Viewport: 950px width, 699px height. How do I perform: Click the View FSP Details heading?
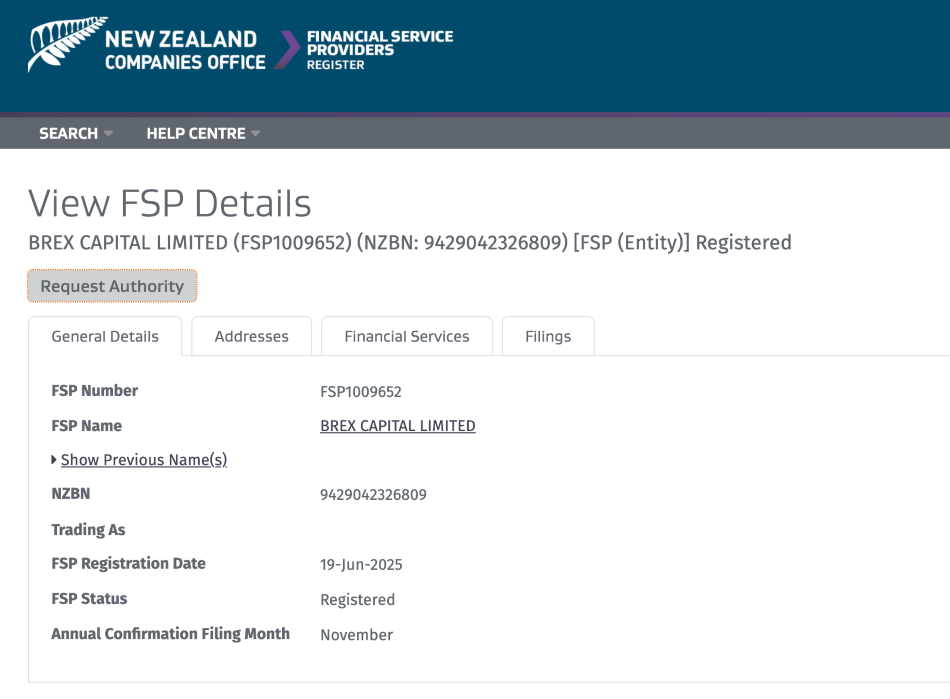[x=170, y=203]
